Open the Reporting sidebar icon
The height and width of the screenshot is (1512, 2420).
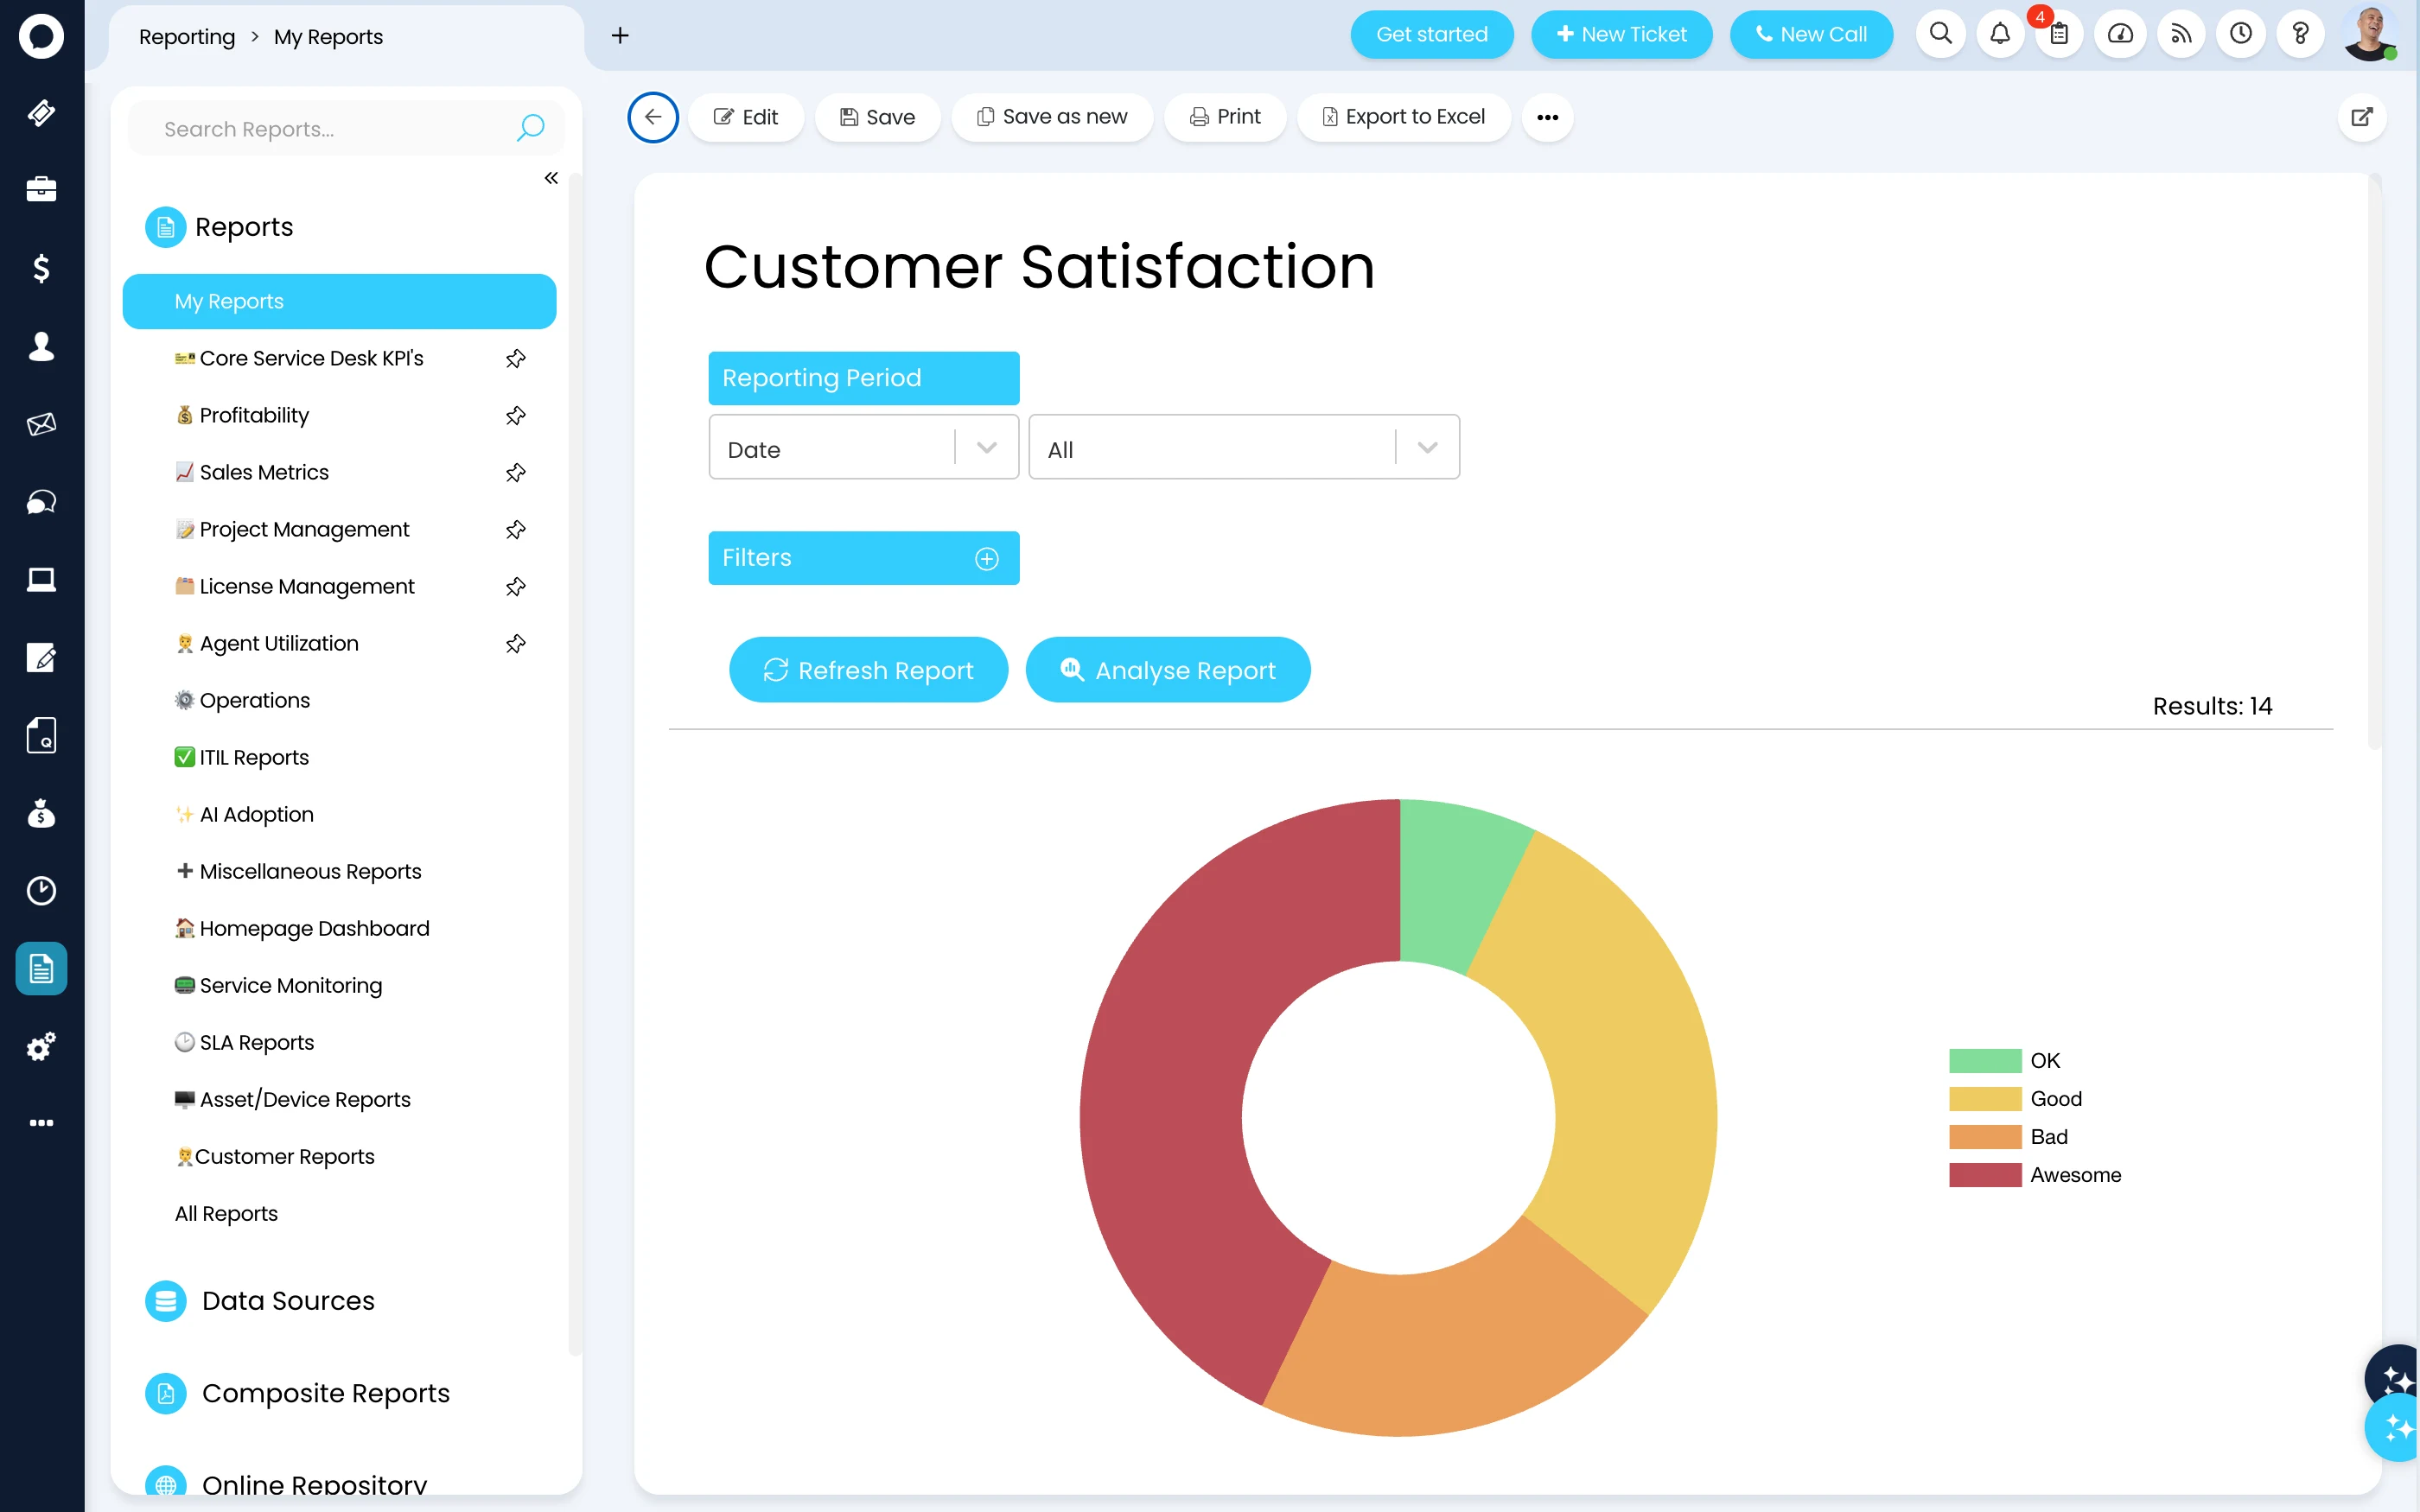(41, 968)
